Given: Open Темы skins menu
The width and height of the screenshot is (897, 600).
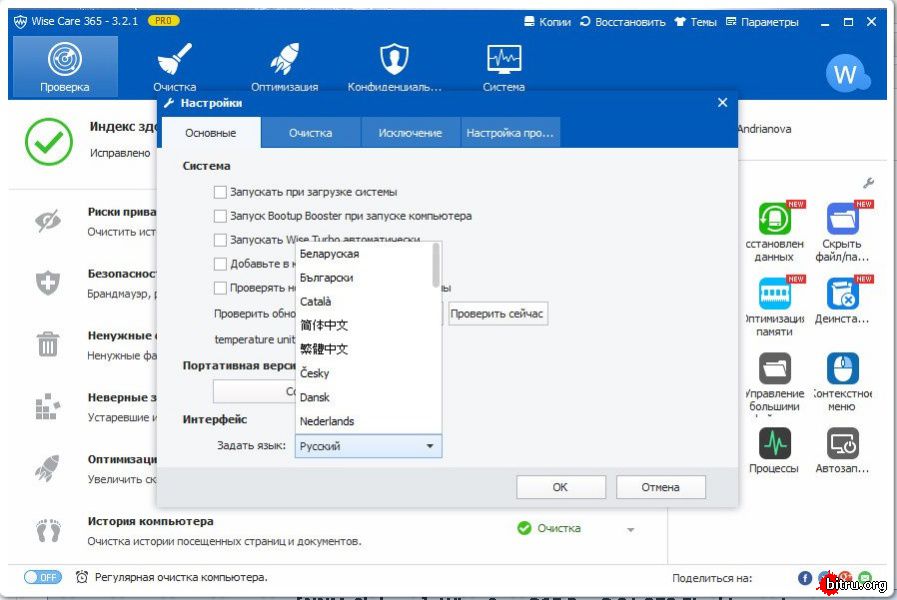Looking at the screenshot, I should (x=695, y=22).
